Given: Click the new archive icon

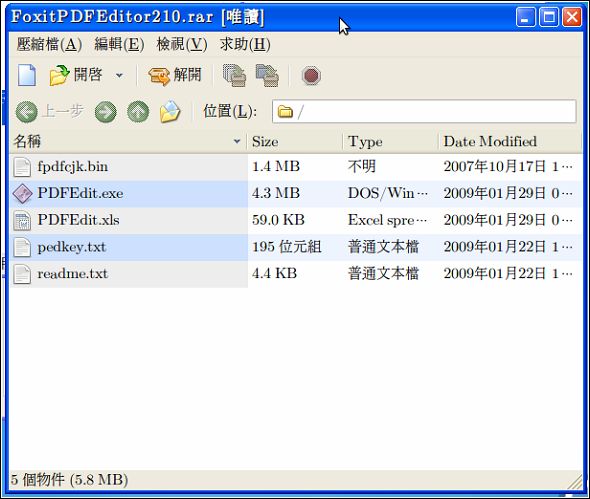Looking at the screenshot, I should click(27, 75).
